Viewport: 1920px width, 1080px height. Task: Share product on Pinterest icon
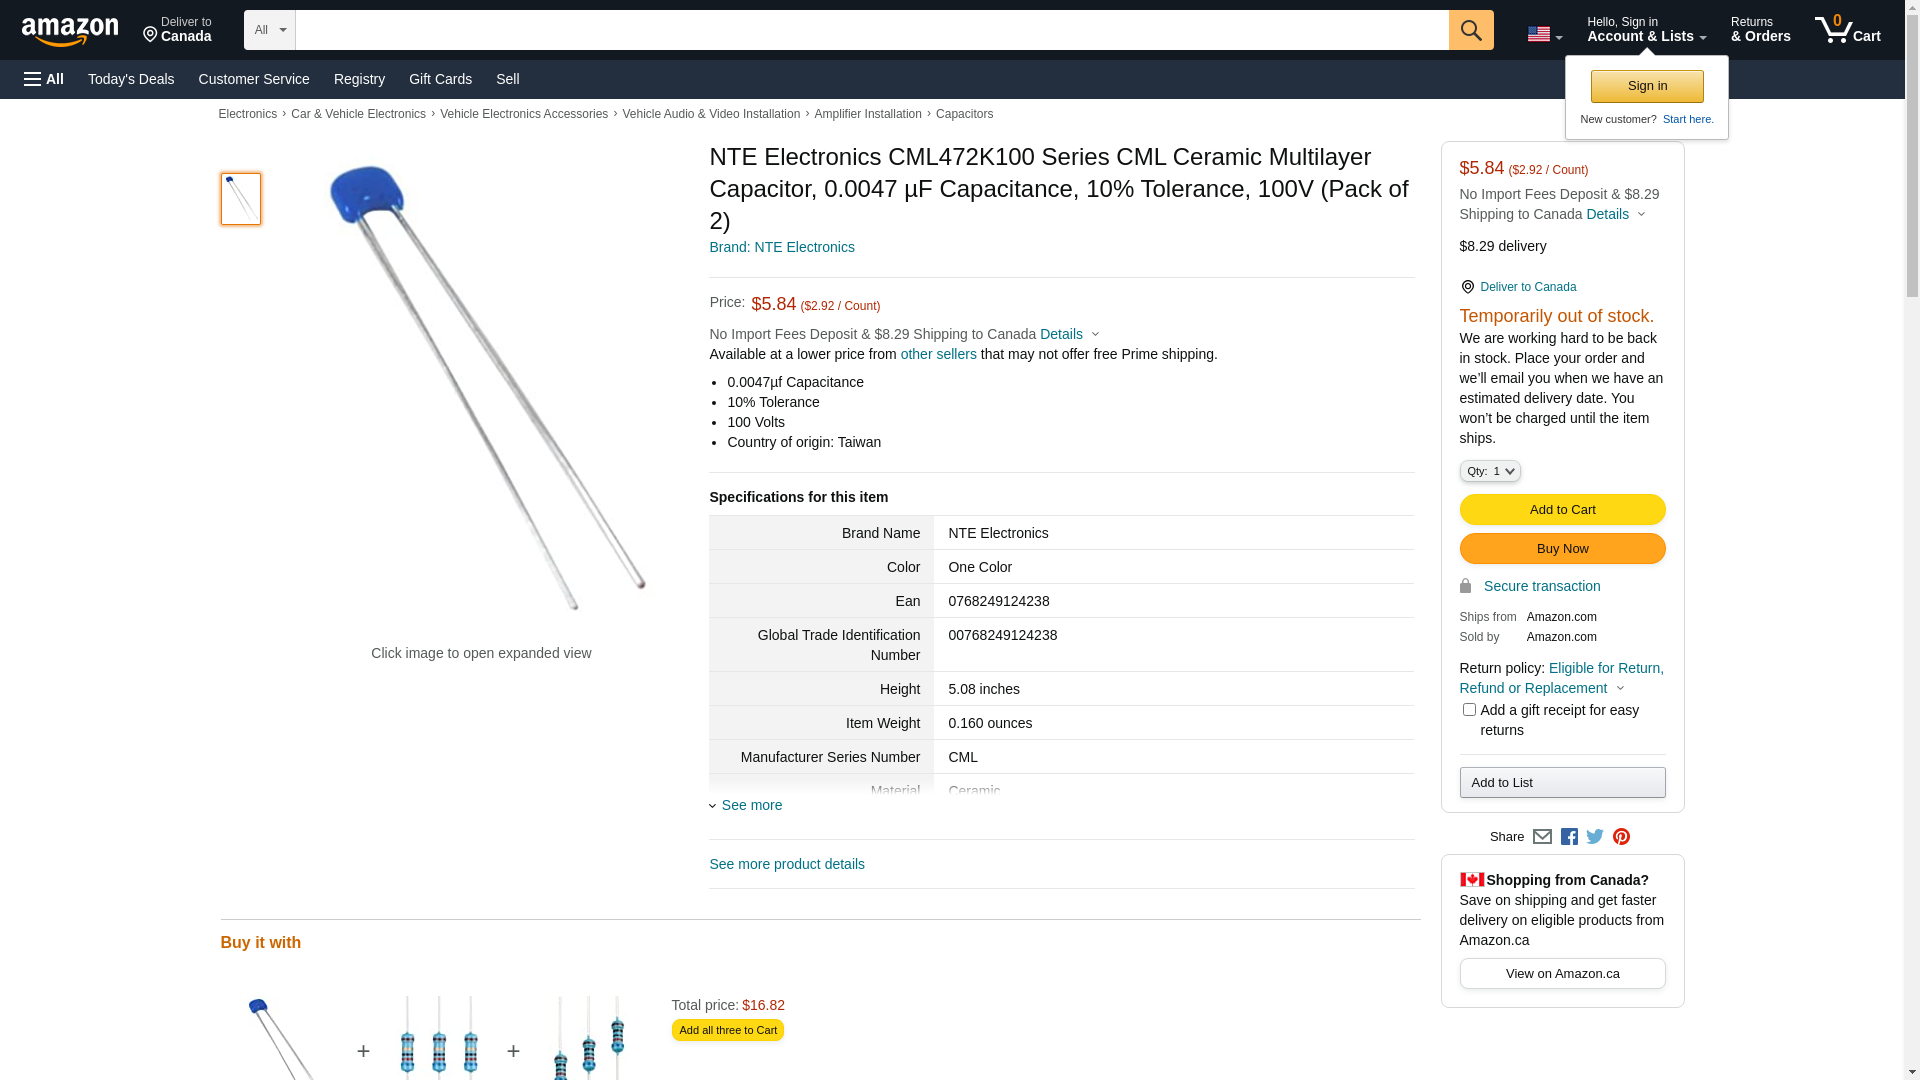tap(1621, 837)
